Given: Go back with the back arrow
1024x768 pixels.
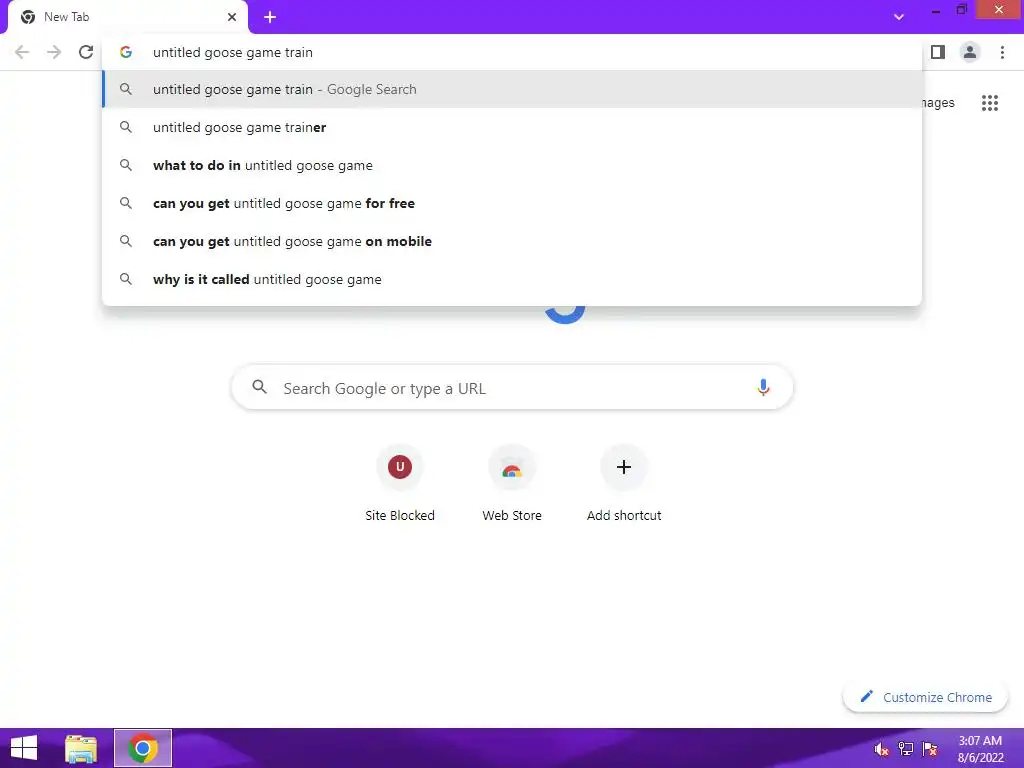Looking at the screenshot, I should tap(22, 52).
